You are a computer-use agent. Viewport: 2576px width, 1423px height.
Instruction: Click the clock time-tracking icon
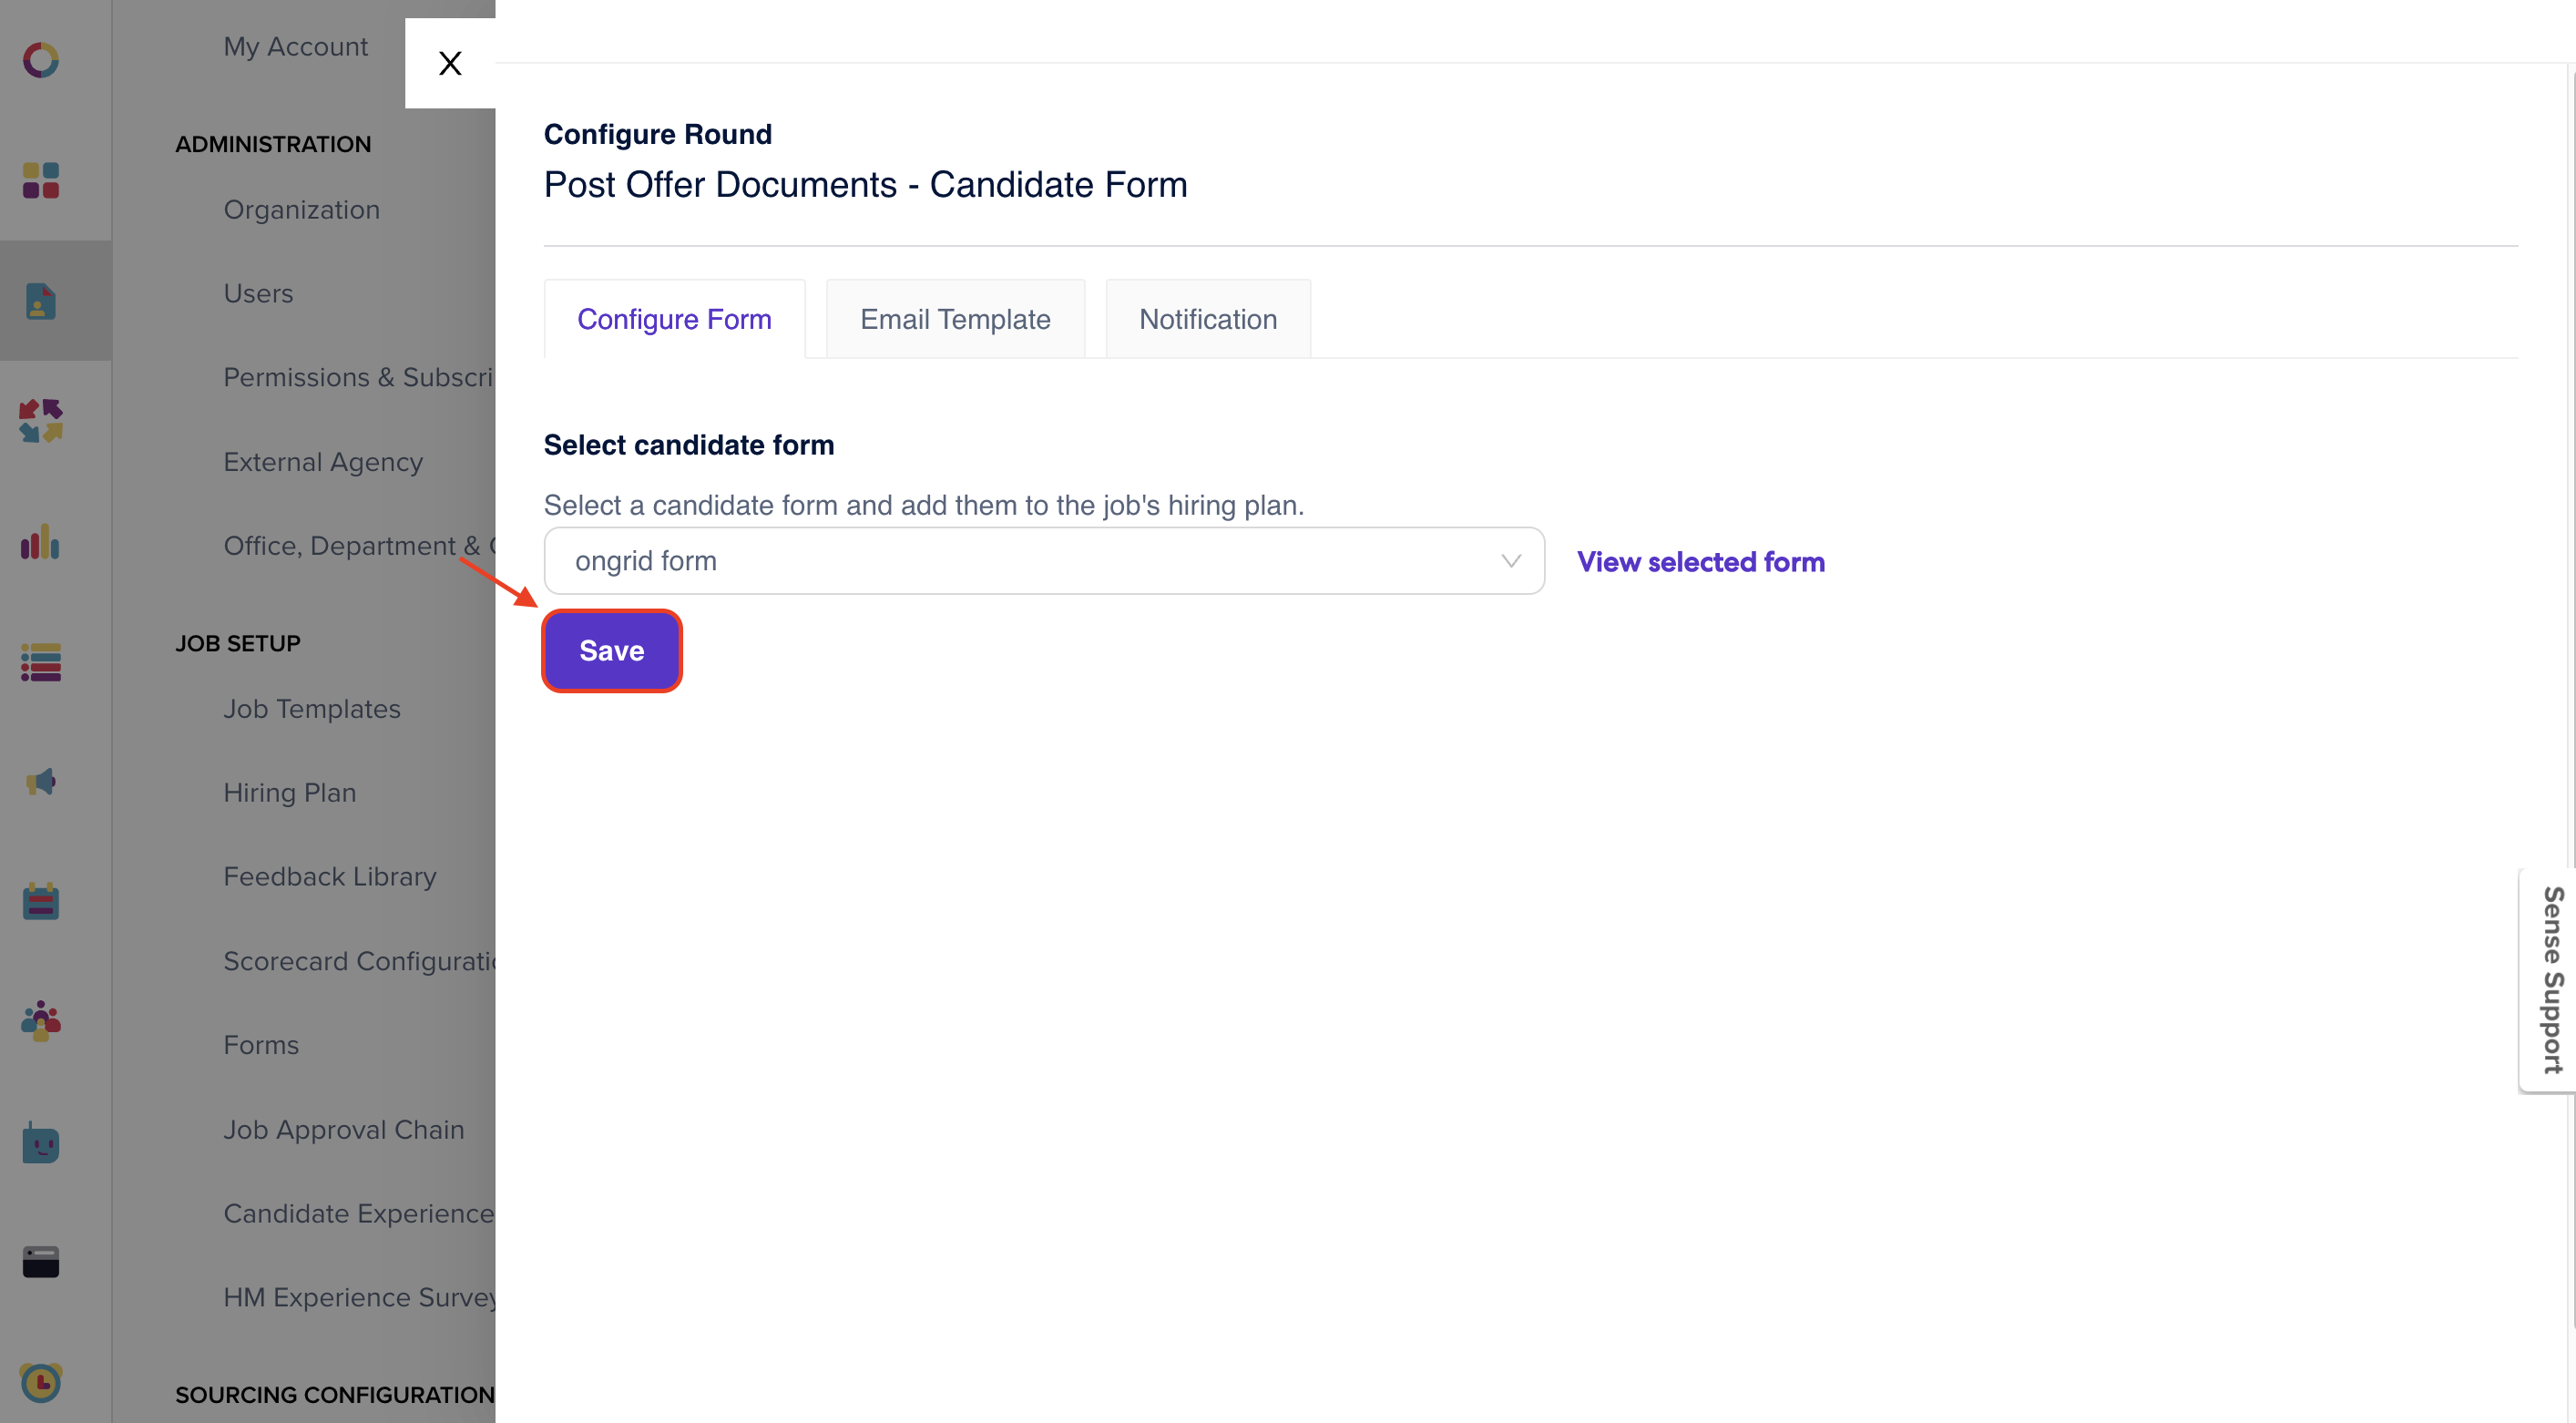pos(40,1383)
